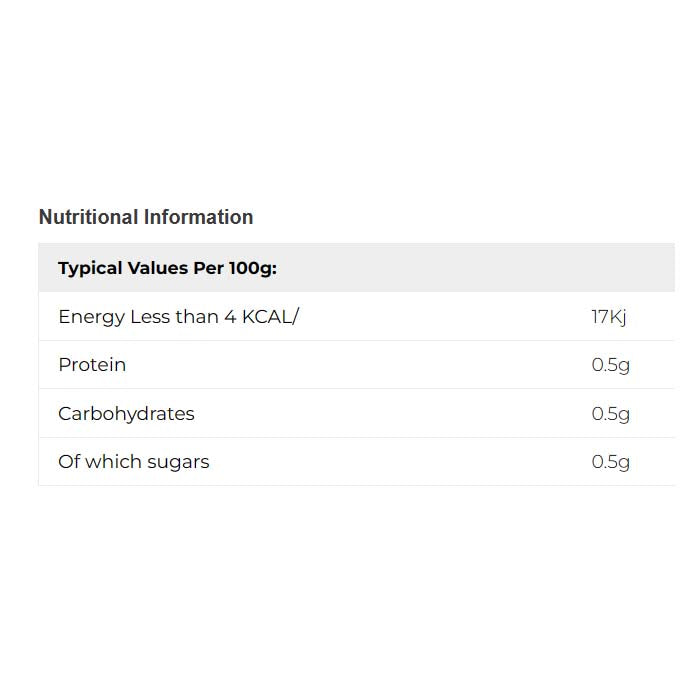700x700 pixels.
Task: Click the 100g: text in table header
Action: (x=252, y=268)
